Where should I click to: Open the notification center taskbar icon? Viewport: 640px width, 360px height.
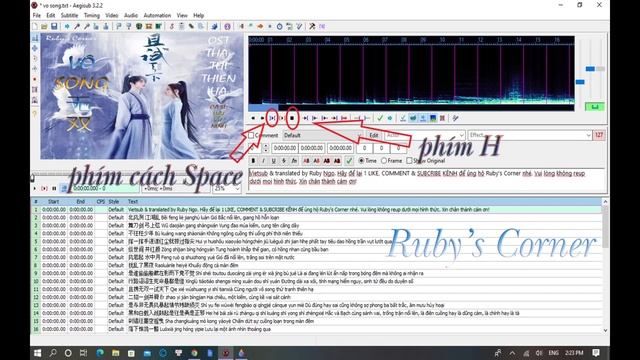[x=596, y=353]
